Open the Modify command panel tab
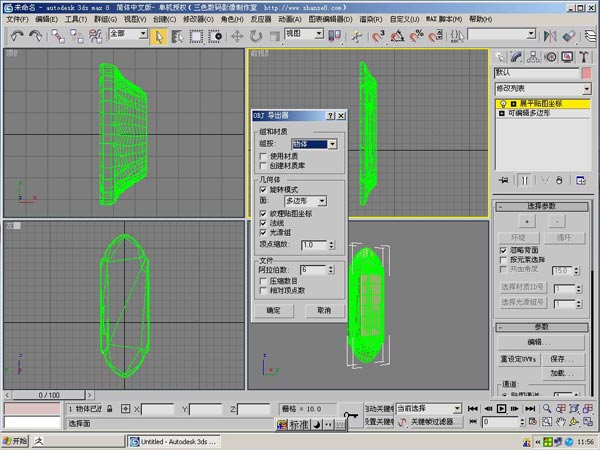Screen dimensions: 600x450 pyautogui.click(x=516, y=57)
